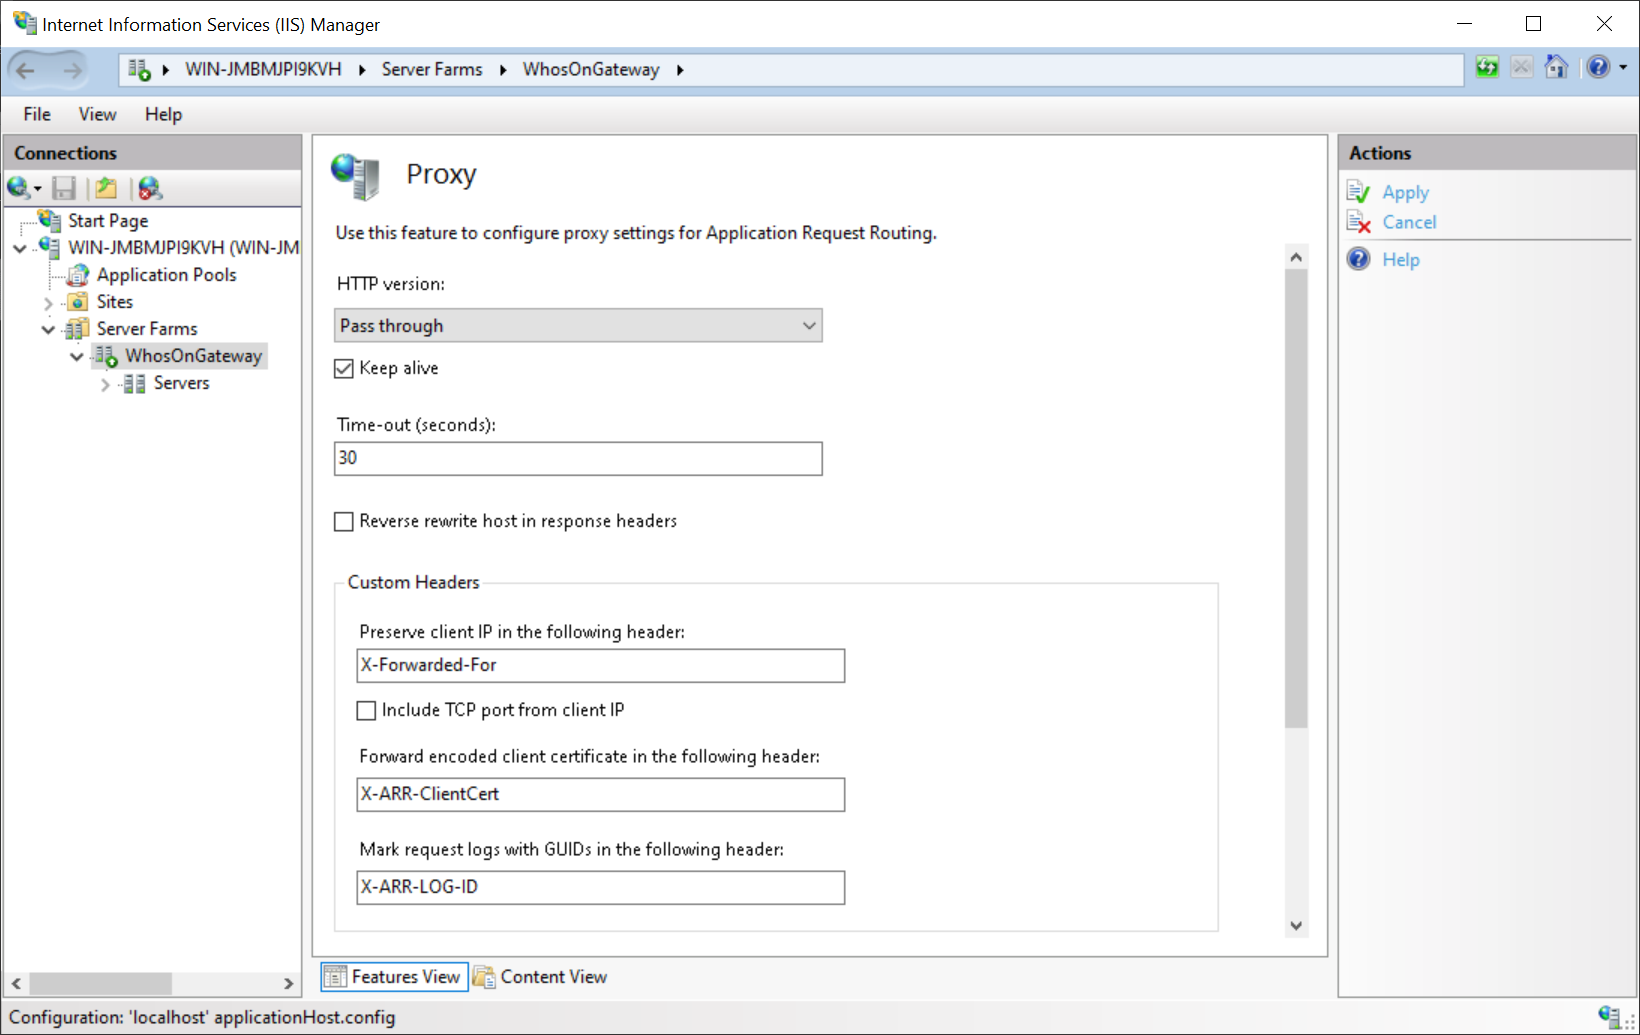
Task: Click the WIN-JMBMJPI9KVH server icon in tree
Action: click(x=49, y=247)
